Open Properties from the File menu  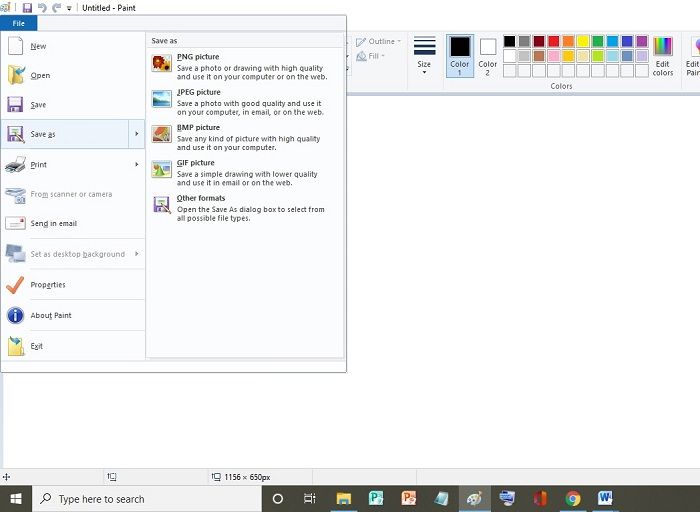pos(73,284)
